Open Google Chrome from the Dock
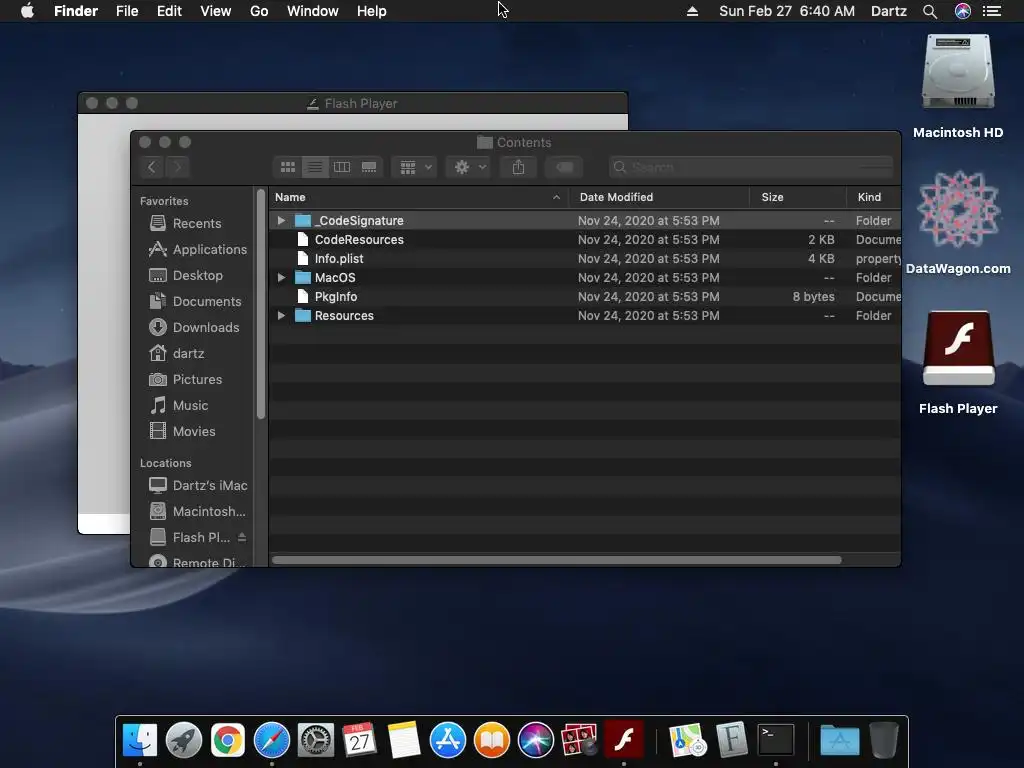The image size is (1024, 768). pos(228,741)
